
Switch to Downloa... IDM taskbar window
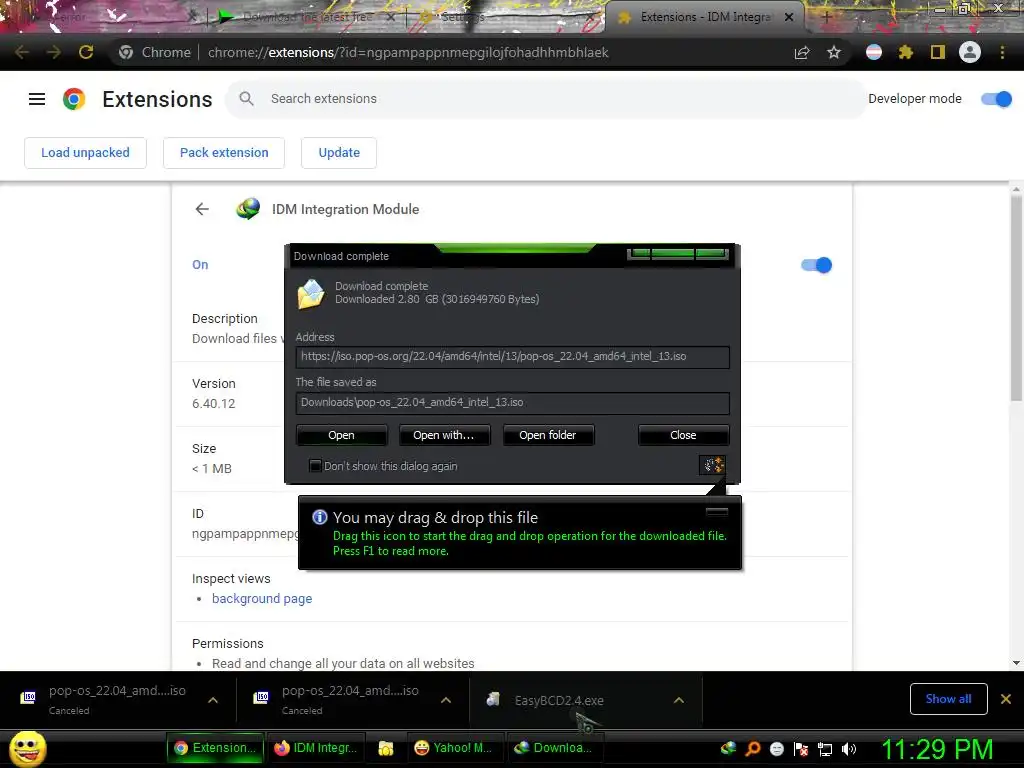point(554,748)
